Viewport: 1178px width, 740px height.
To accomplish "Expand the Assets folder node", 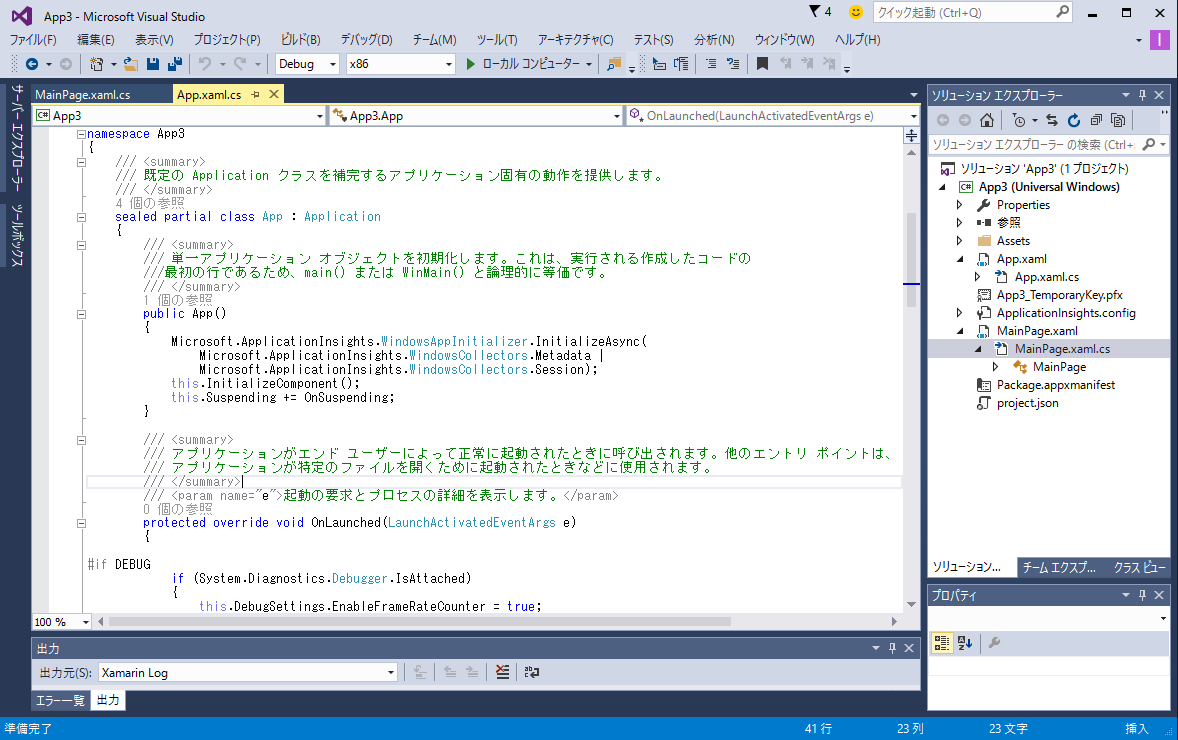I will coord(960,241).
